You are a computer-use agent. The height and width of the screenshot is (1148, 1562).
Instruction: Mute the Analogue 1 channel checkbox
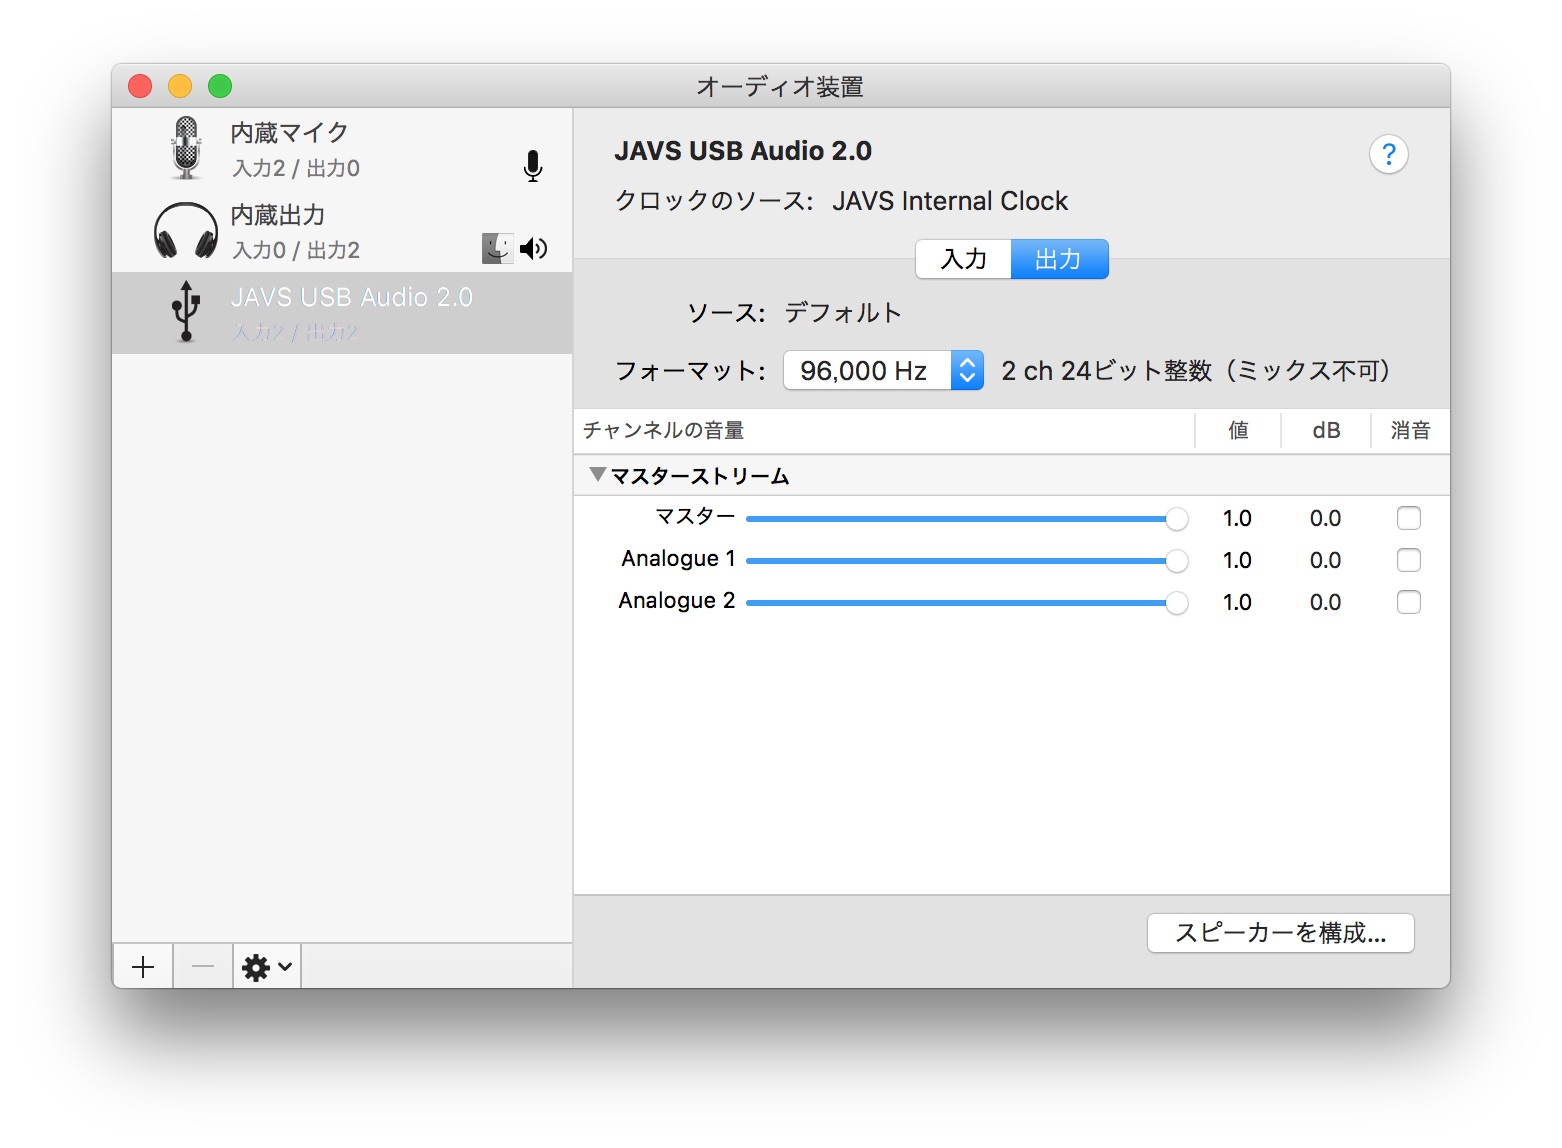point(1409,560)
